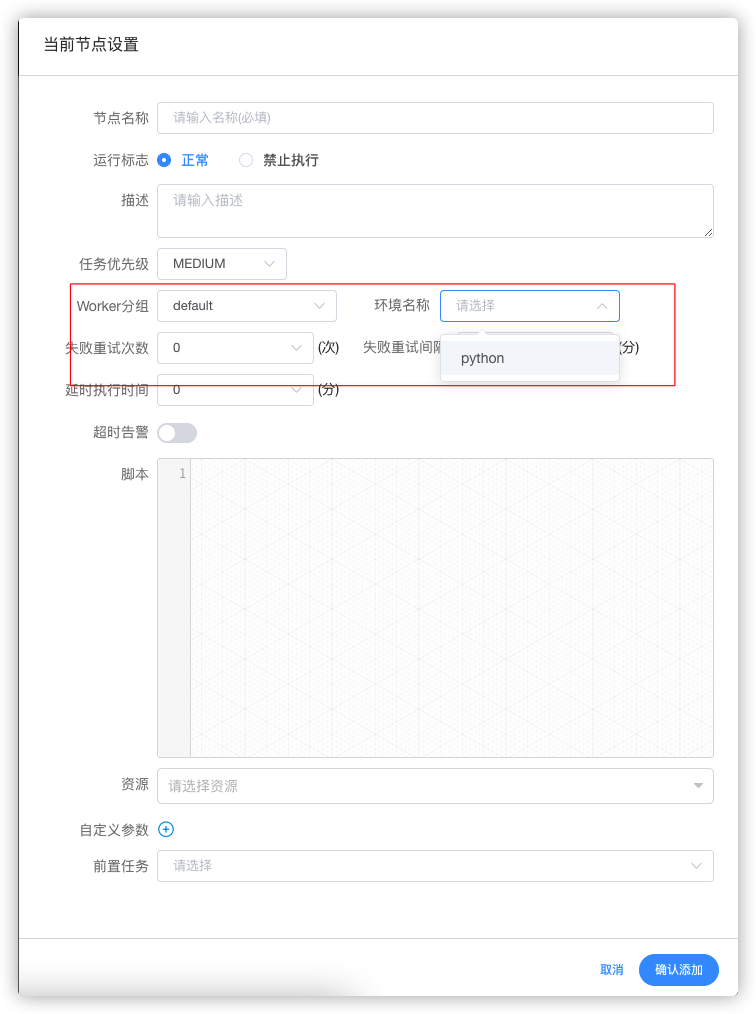The width and height of the screenshot is (756, 1014).
Task: Click the arrow in 延时执行时间 select
Action: pyautogui.click(x=296, y=390)
